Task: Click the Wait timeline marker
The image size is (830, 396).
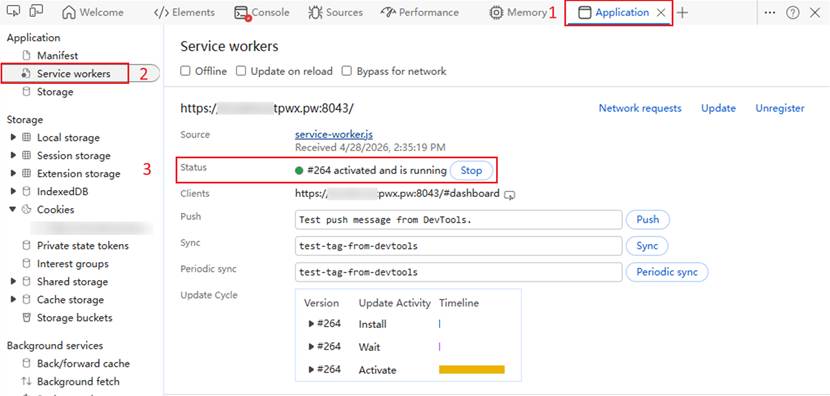Action: point(439,347)
